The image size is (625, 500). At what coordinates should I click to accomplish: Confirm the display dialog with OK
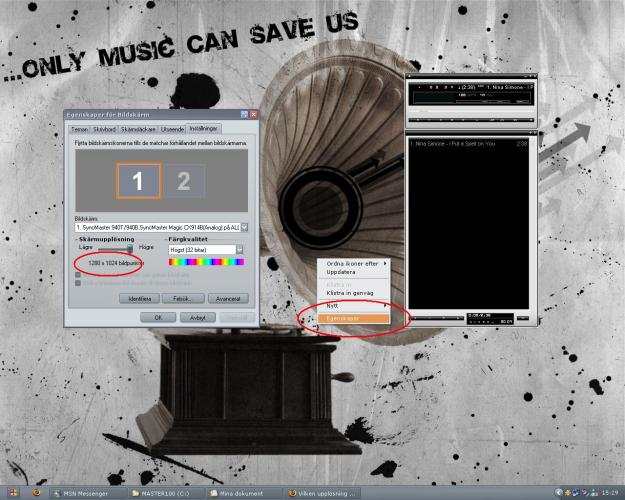coord(158,317)
